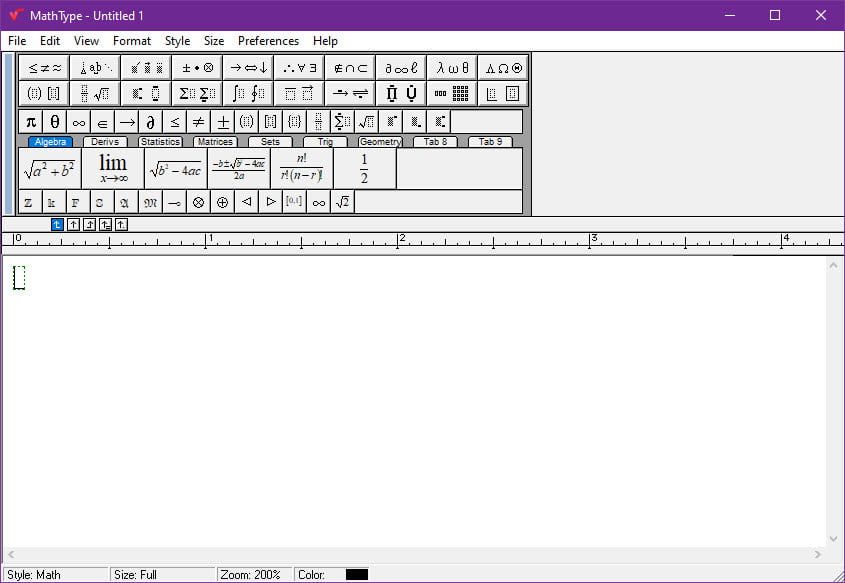Select left-justified tab stop

coord(57,225)
